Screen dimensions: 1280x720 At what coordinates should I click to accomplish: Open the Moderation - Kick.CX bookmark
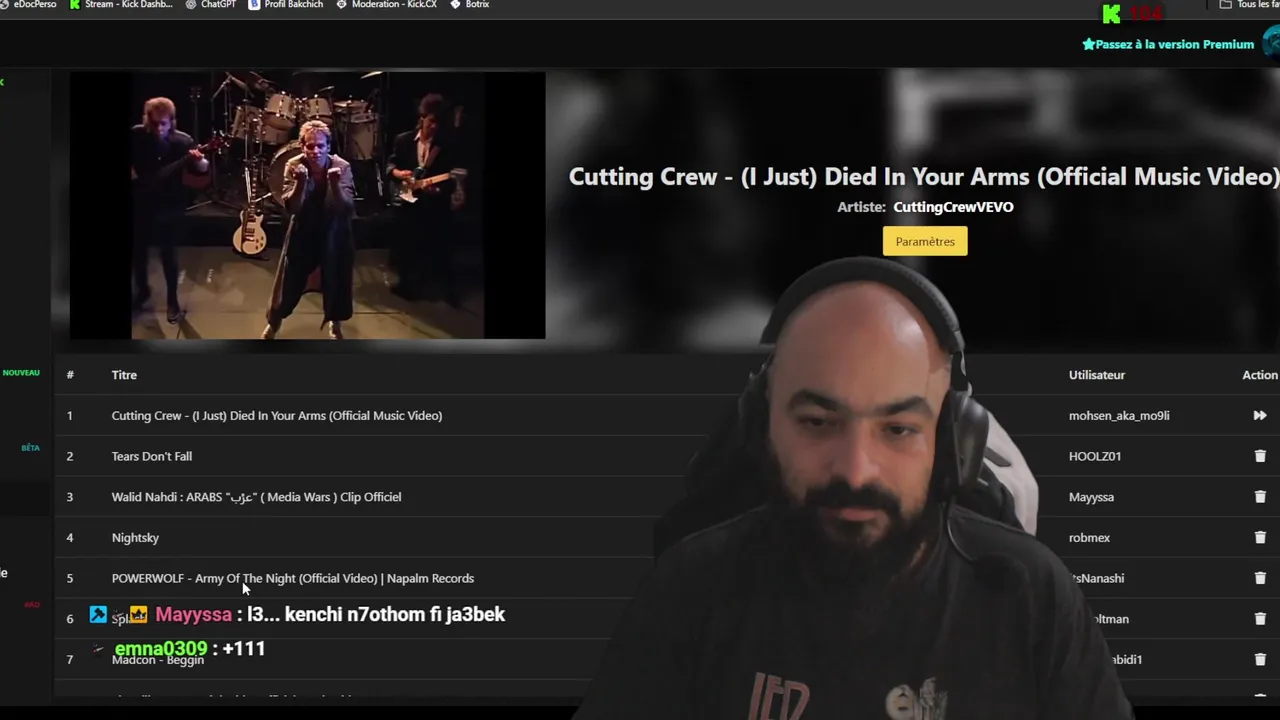click(x=386, y=4)
